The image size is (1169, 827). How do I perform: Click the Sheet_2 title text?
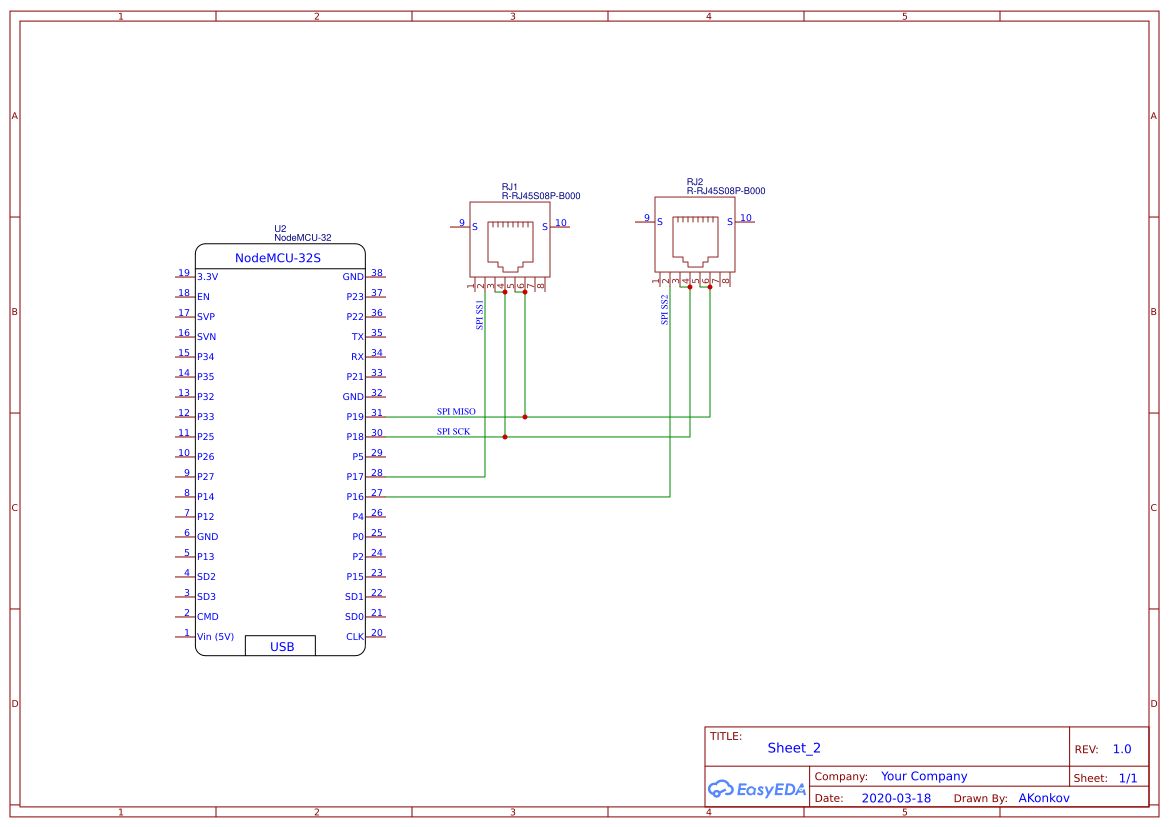[793, 747]
